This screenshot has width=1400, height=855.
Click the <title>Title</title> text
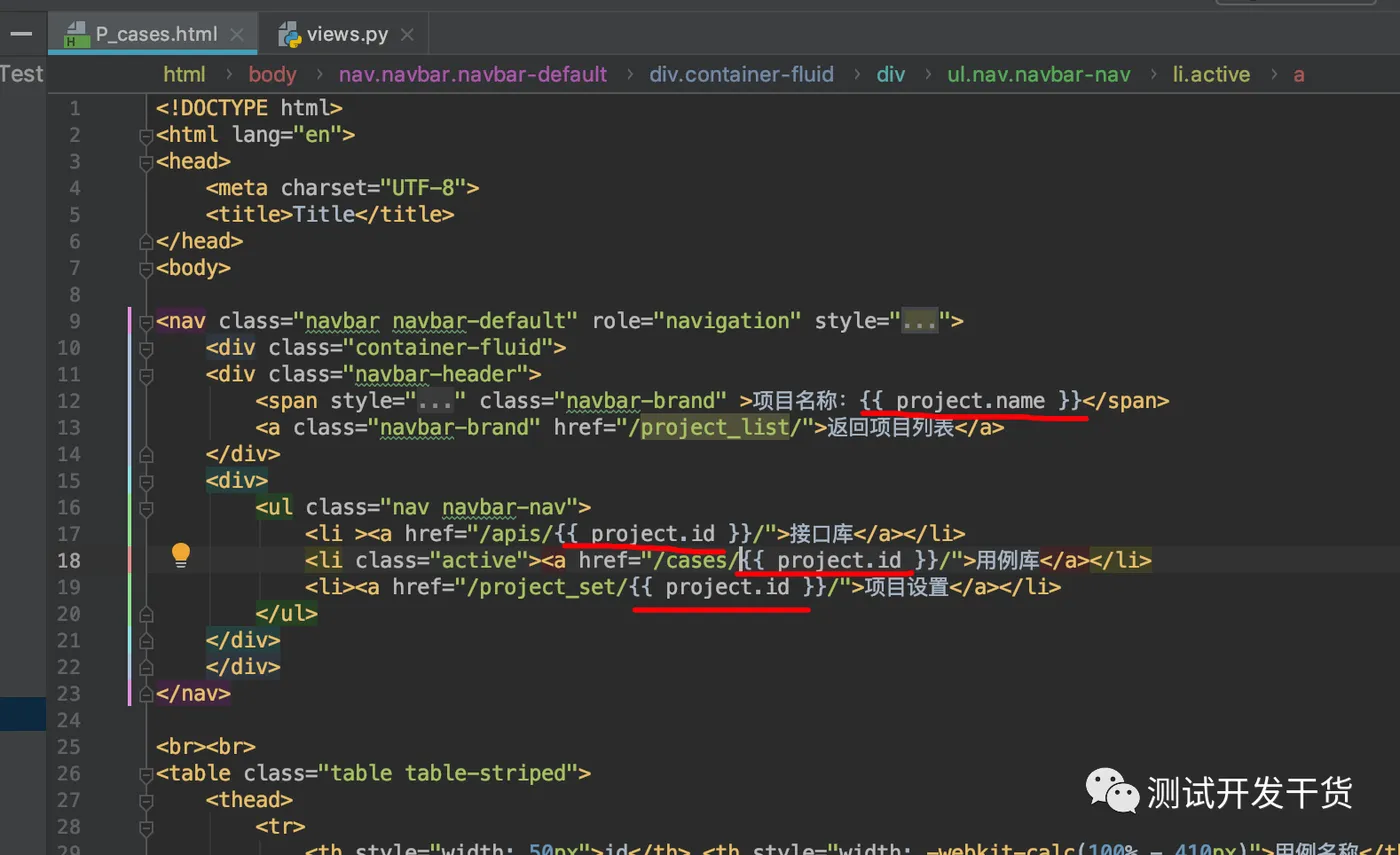(330, 215)
